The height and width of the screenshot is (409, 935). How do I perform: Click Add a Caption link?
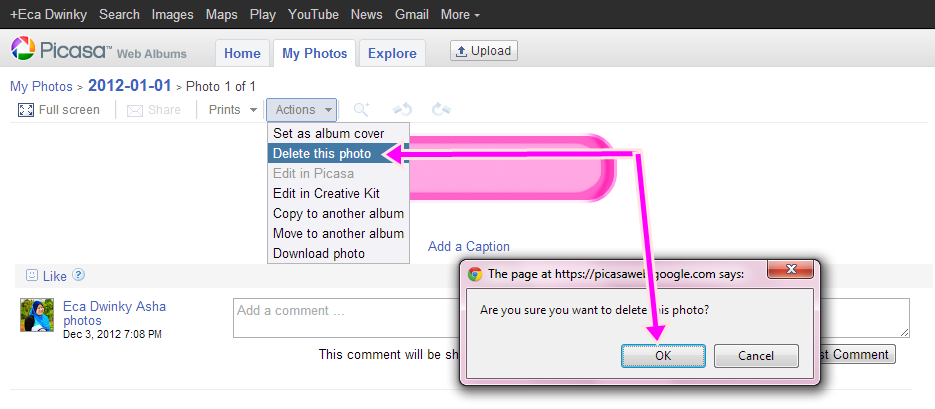pos(469,246)
